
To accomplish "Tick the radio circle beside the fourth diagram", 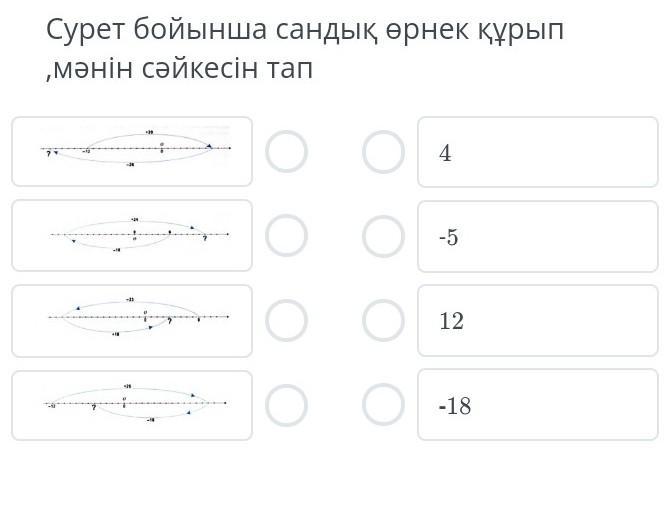I will click(x=286, y=405).
